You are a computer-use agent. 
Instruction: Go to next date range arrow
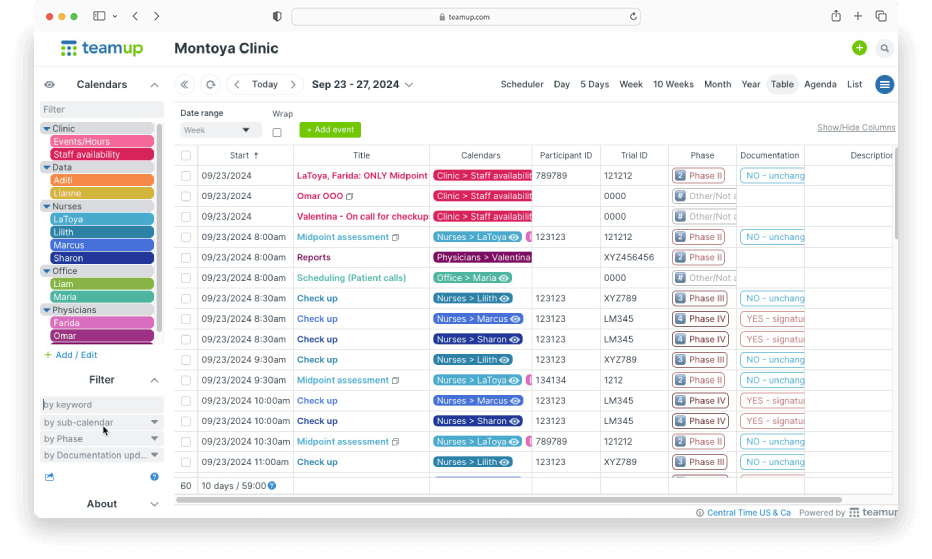293,85
